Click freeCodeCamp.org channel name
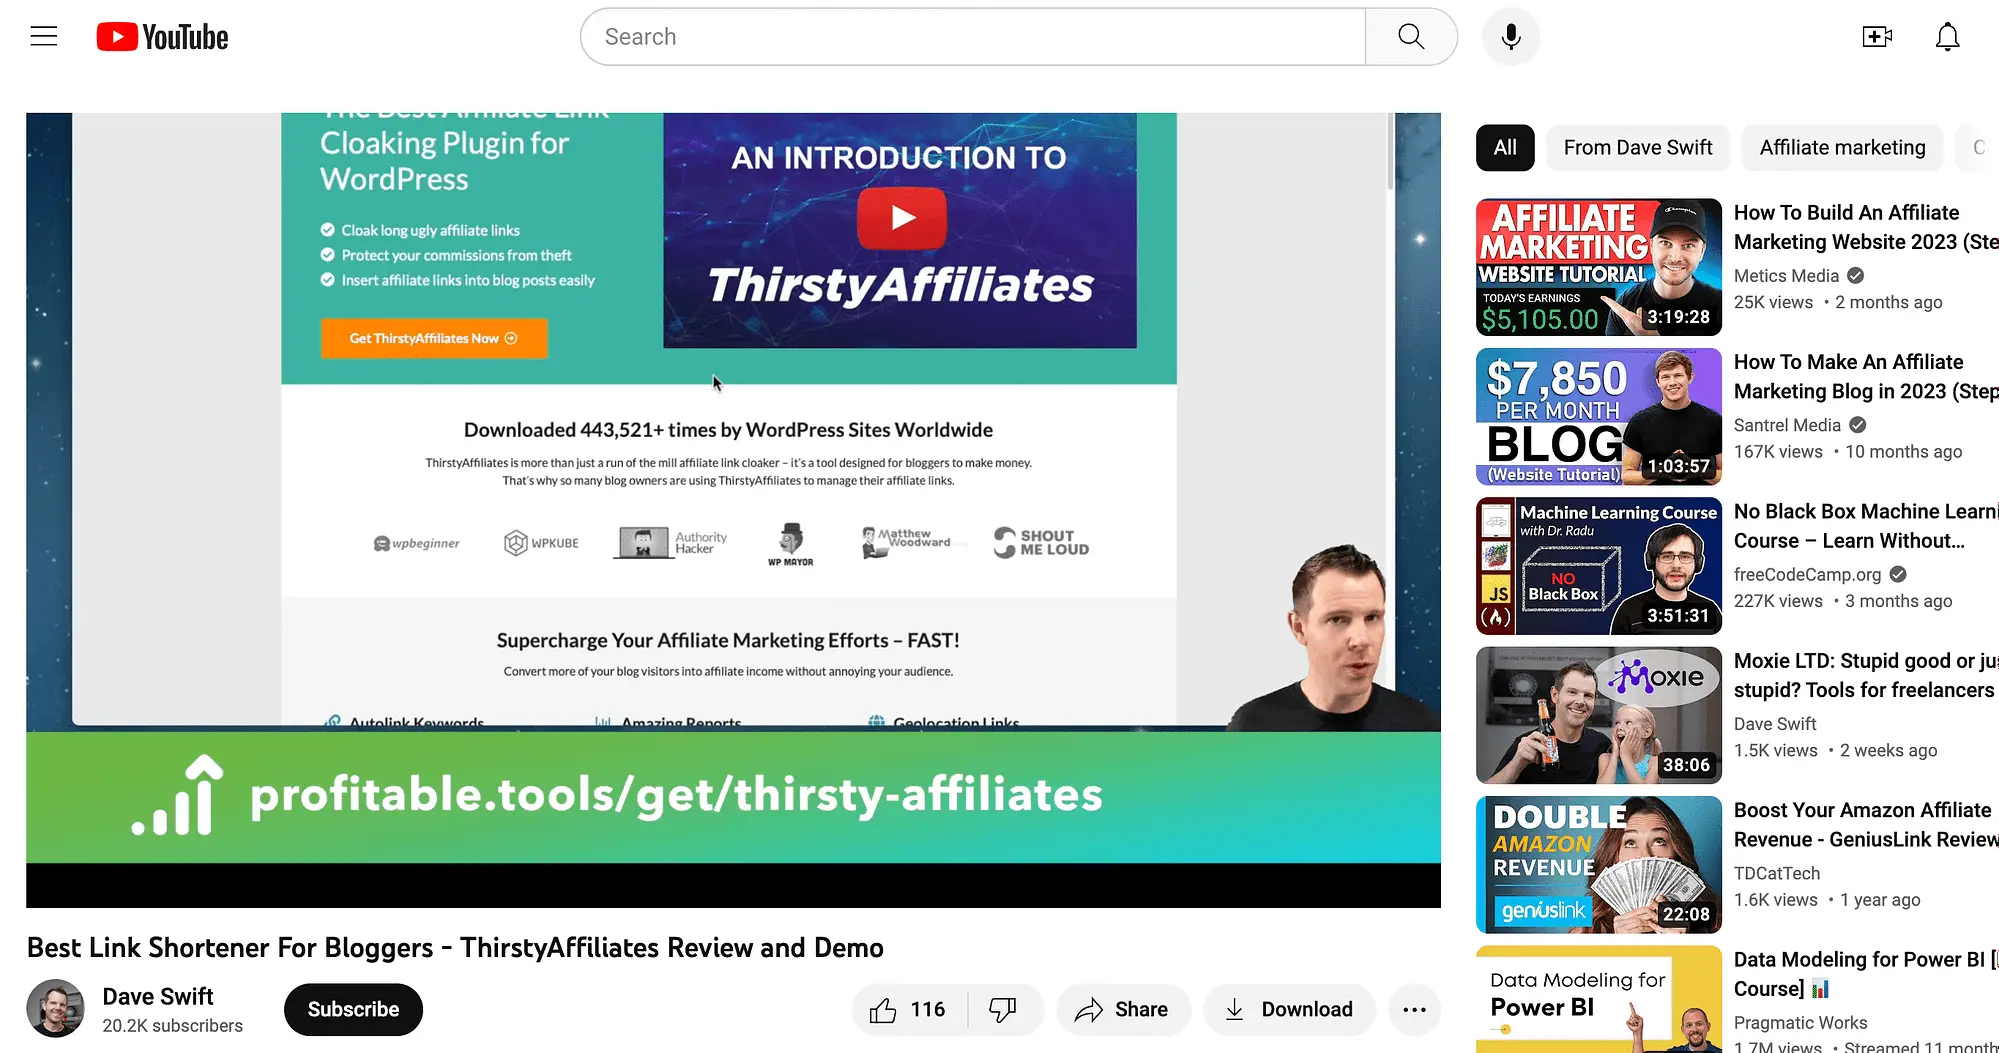 (x=1807, y=575)
